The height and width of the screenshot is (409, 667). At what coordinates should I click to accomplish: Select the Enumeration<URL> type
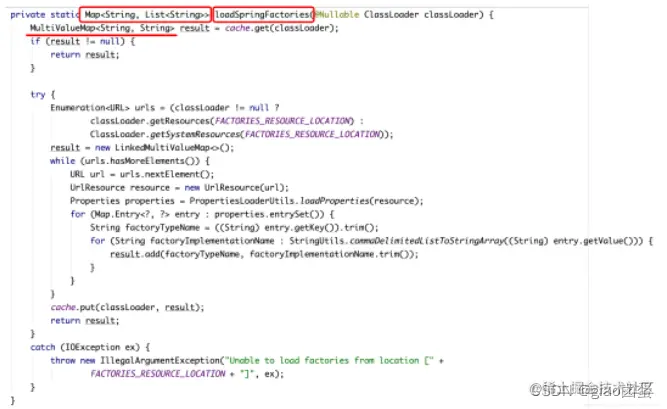click(90, 108)
